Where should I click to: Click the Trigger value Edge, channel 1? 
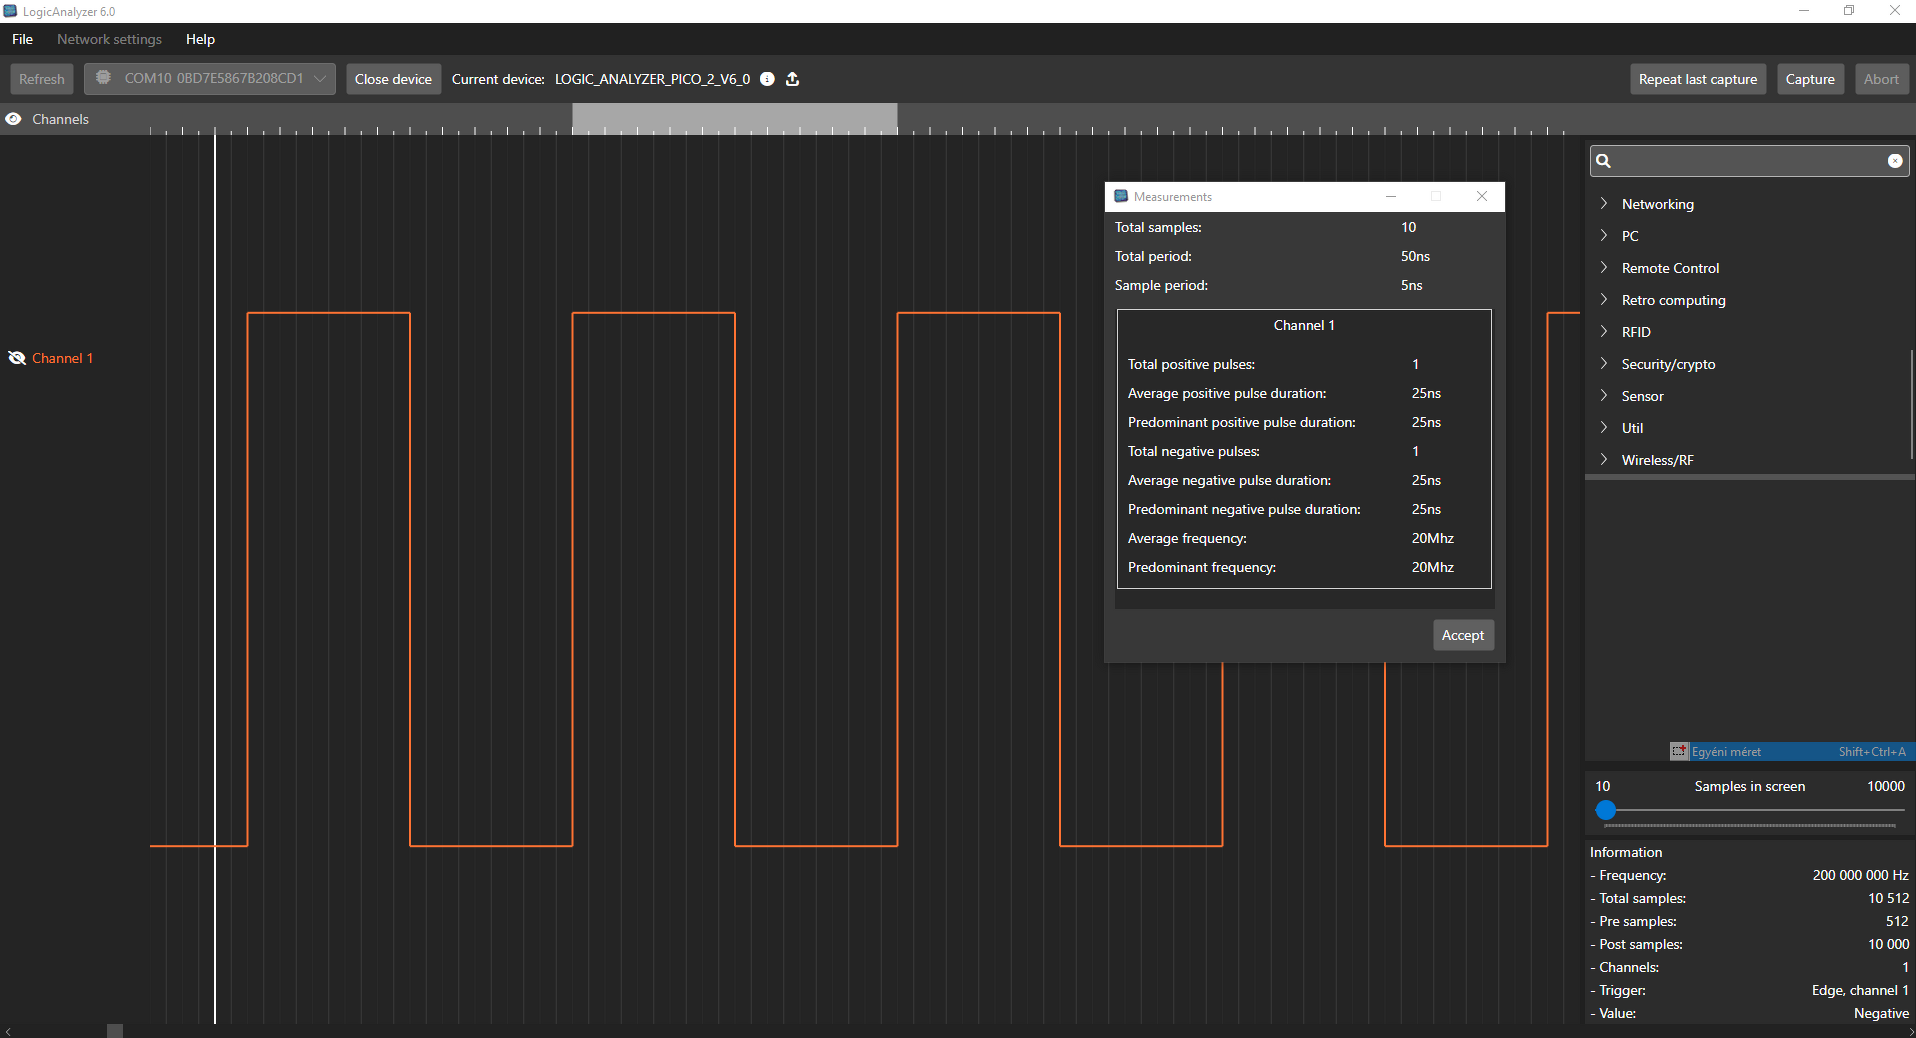(x=1860, y=990)
